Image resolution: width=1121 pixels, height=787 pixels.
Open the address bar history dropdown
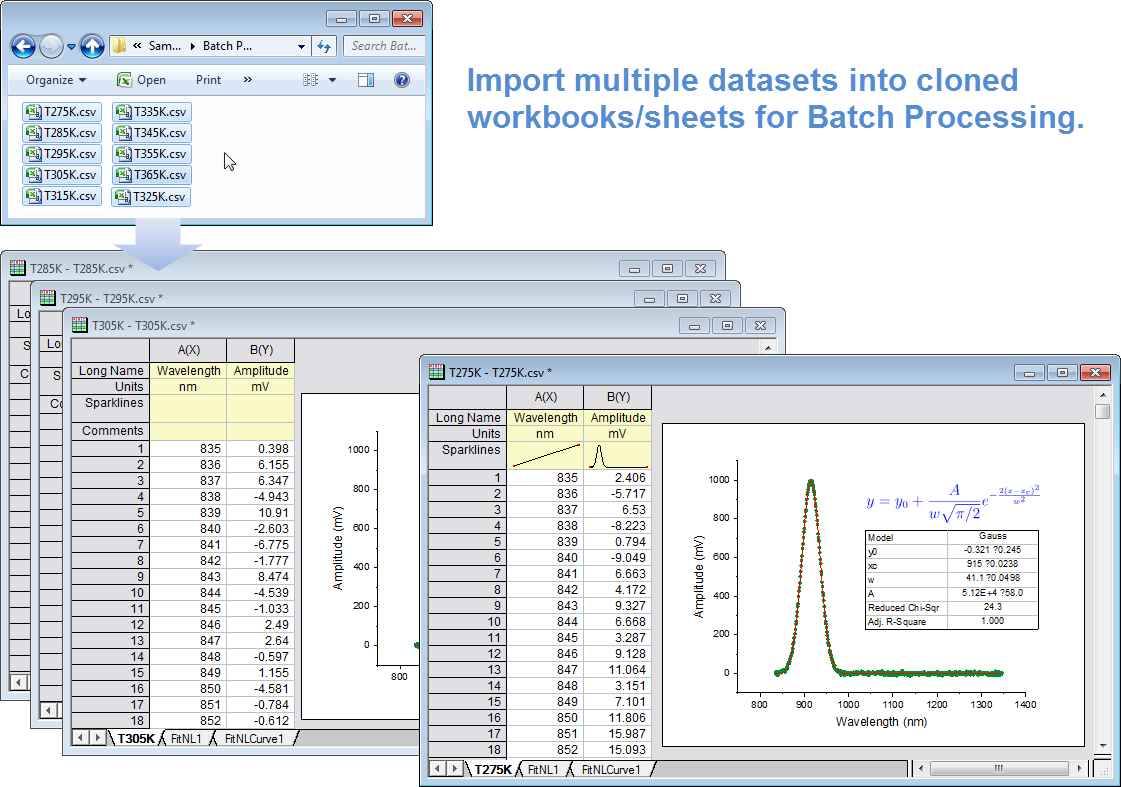(x=302, y=46)
